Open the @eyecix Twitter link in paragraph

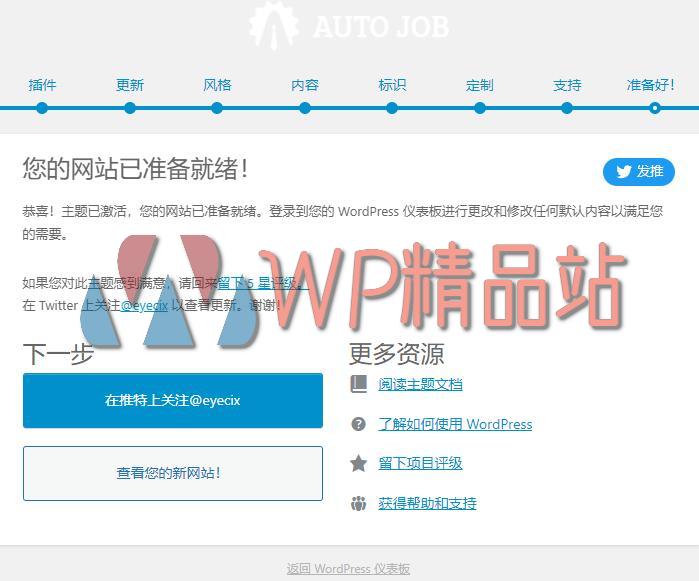pos(144,305)
